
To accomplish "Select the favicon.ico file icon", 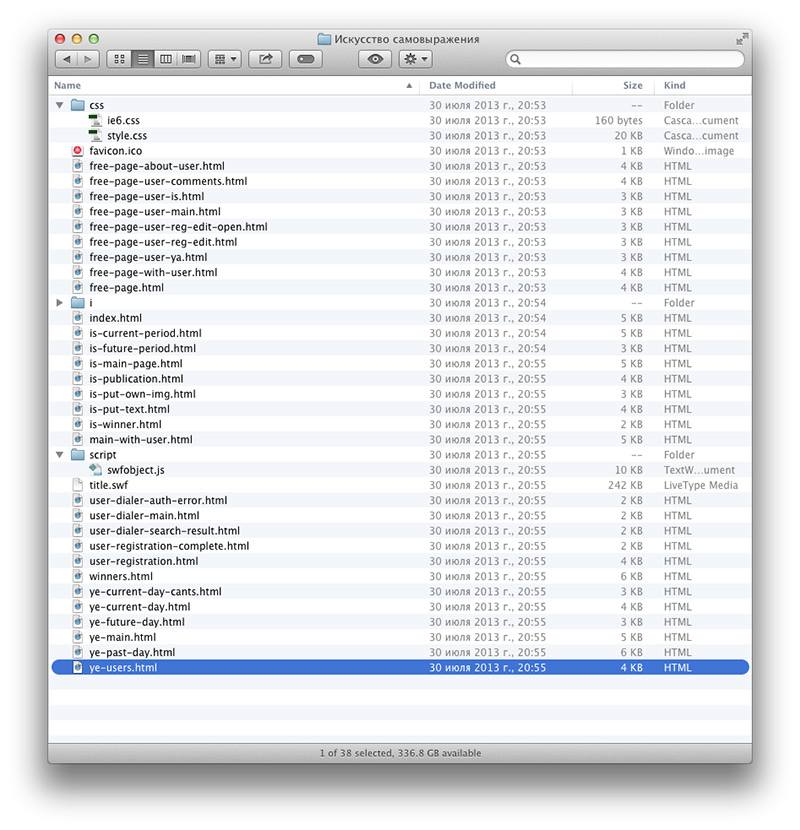I will pyautogui.click(x=78, y=151).
